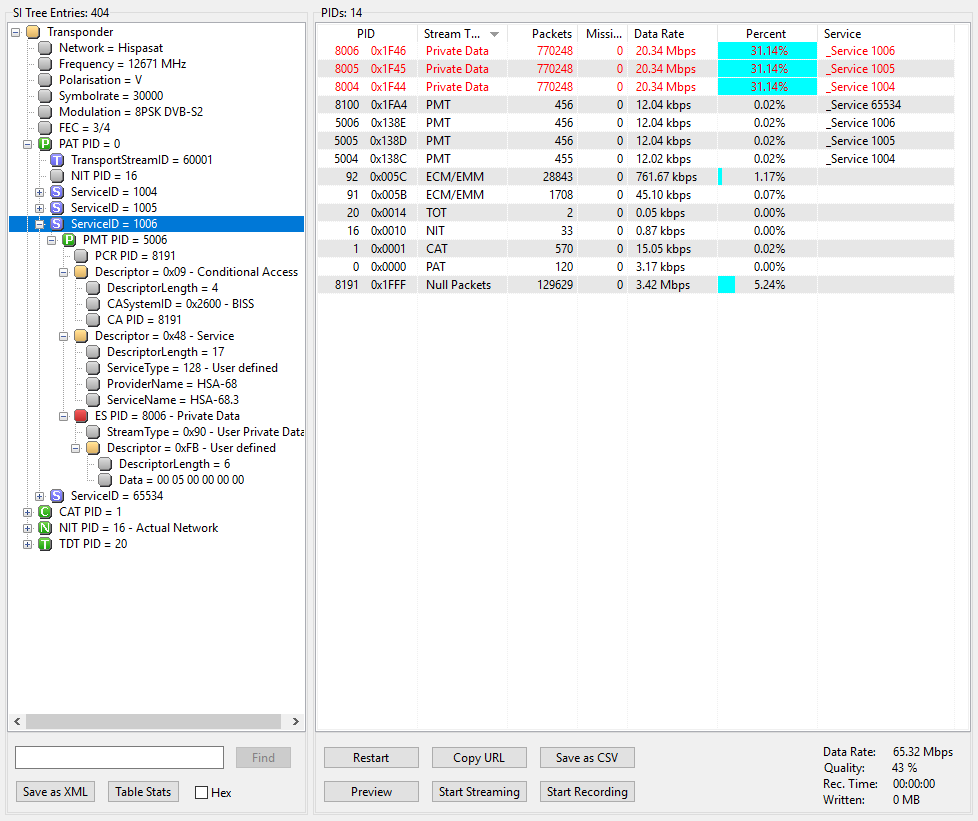Screen dimensions: 978x821
Task: Click the grey icon beside Frequency = 12671 MHz
Action: coord(45,64)
